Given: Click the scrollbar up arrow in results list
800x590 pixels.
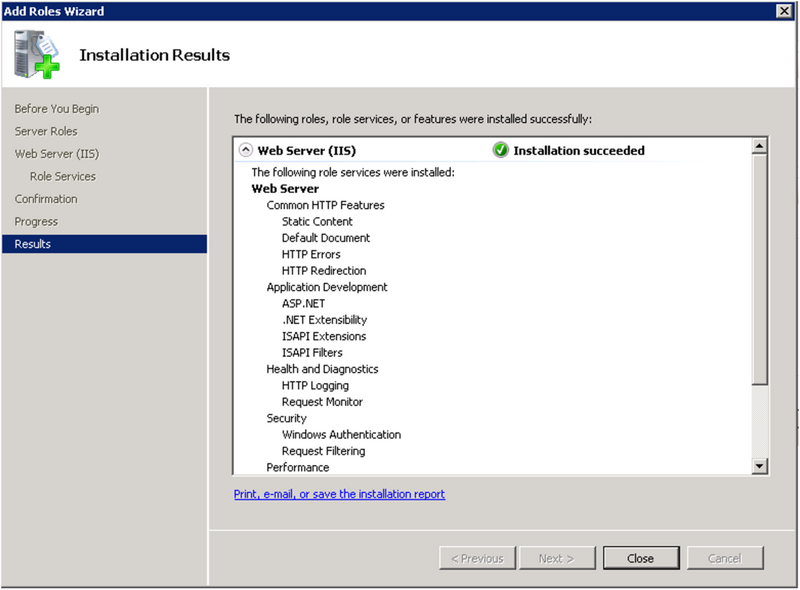Looking at the screenshot, I should [758, 143].
